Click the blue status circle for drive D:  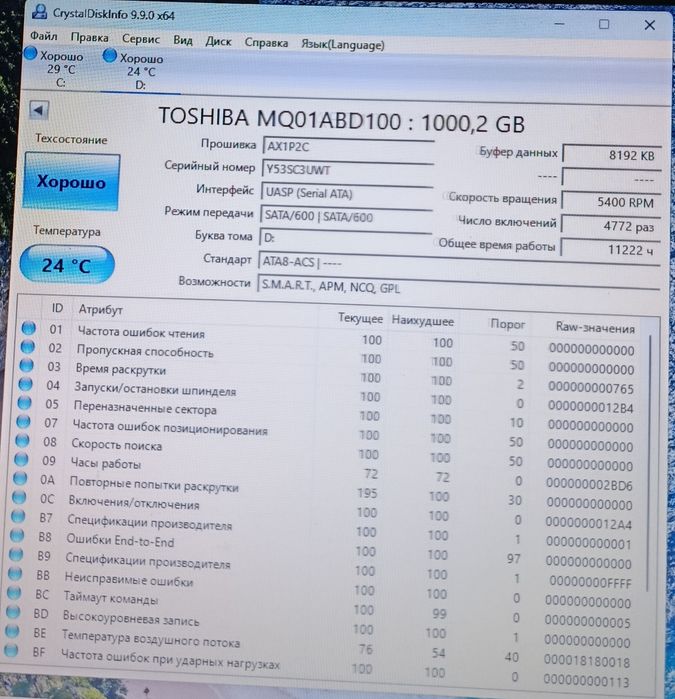pos(109,56)
